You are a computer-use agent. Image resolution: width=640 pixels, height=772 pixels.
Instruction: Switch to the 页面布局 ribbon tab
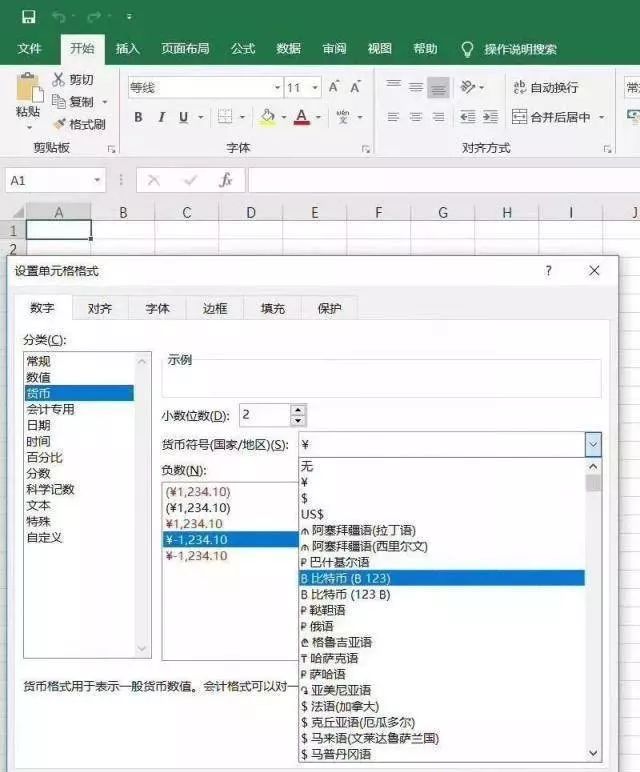click(x=185, y=48)
